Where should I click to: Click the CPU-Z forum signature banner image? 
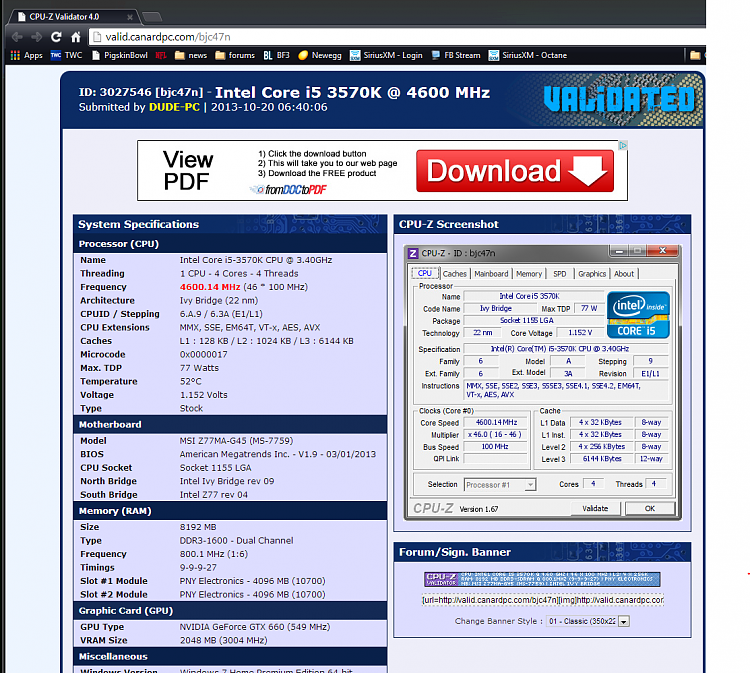542,579
